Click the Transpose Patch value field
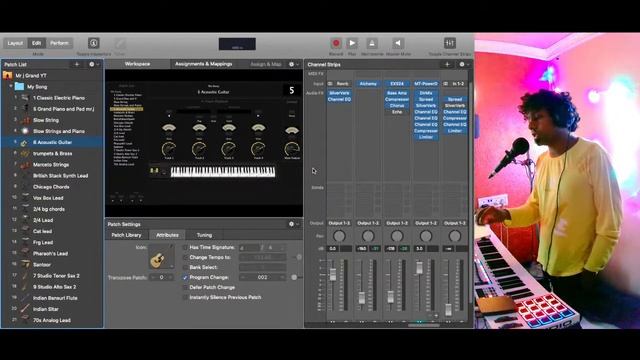This screenshot has width=640, height=360. (x=161, y=277)
